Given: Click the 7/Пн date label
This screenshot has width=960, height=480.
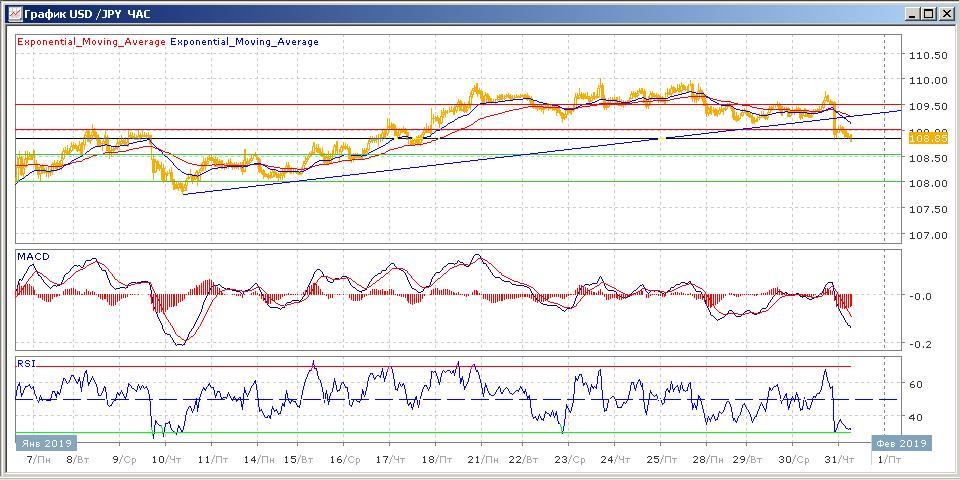Looking at the screenshot, I should 41,460.
